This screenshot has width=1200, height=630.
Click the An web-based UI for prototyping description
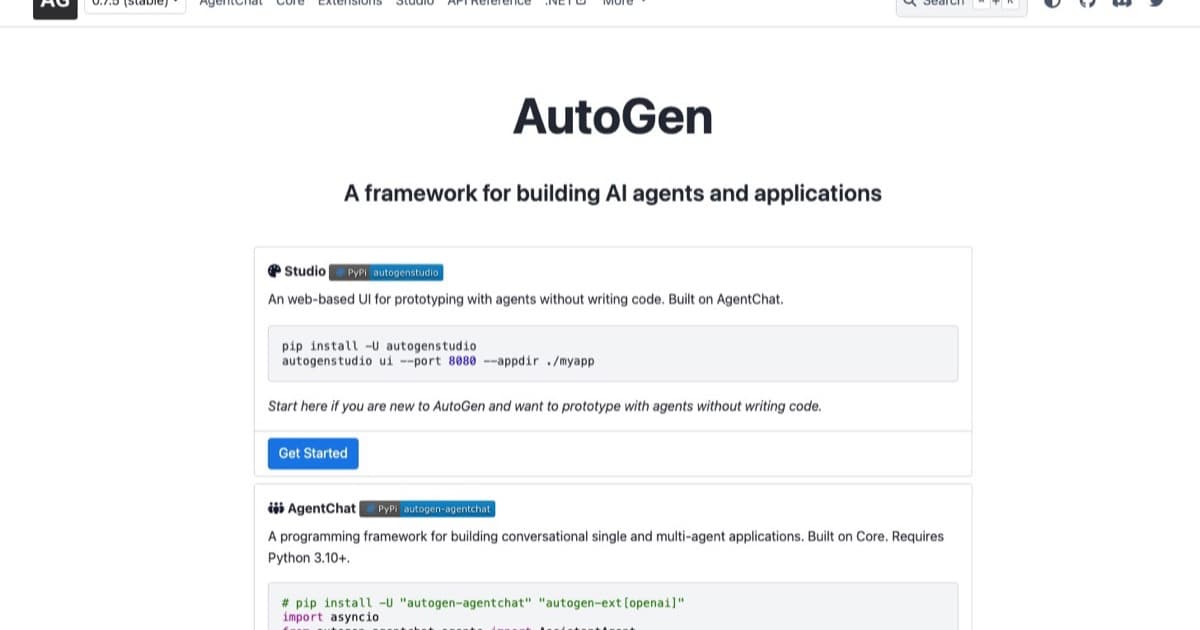click(x=526, y=299)
